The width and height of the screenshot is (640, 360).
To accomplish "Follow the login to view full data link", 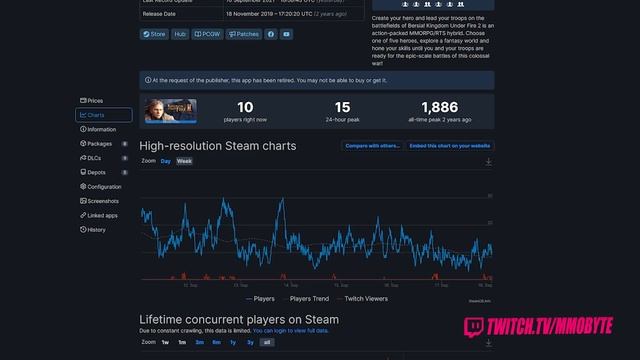I will coord(290,331).
